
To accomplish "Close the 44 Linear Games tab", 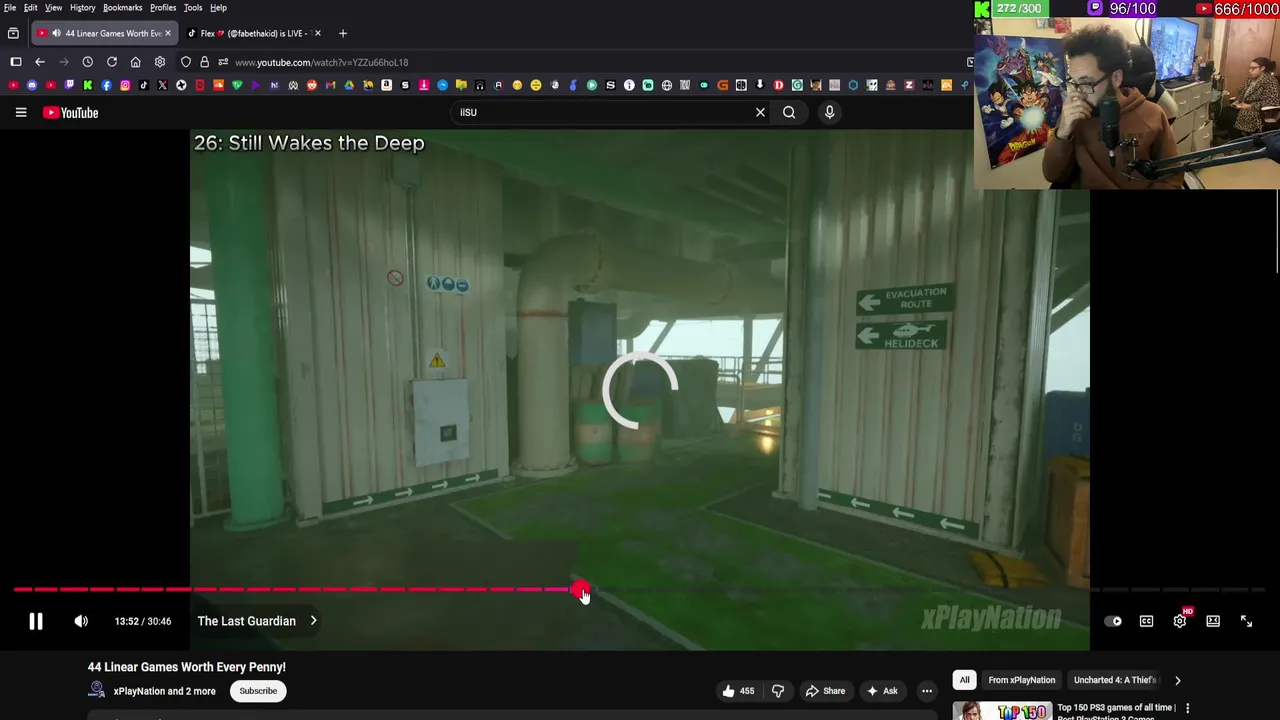I will pyautogui.click(x=167, y=33).
